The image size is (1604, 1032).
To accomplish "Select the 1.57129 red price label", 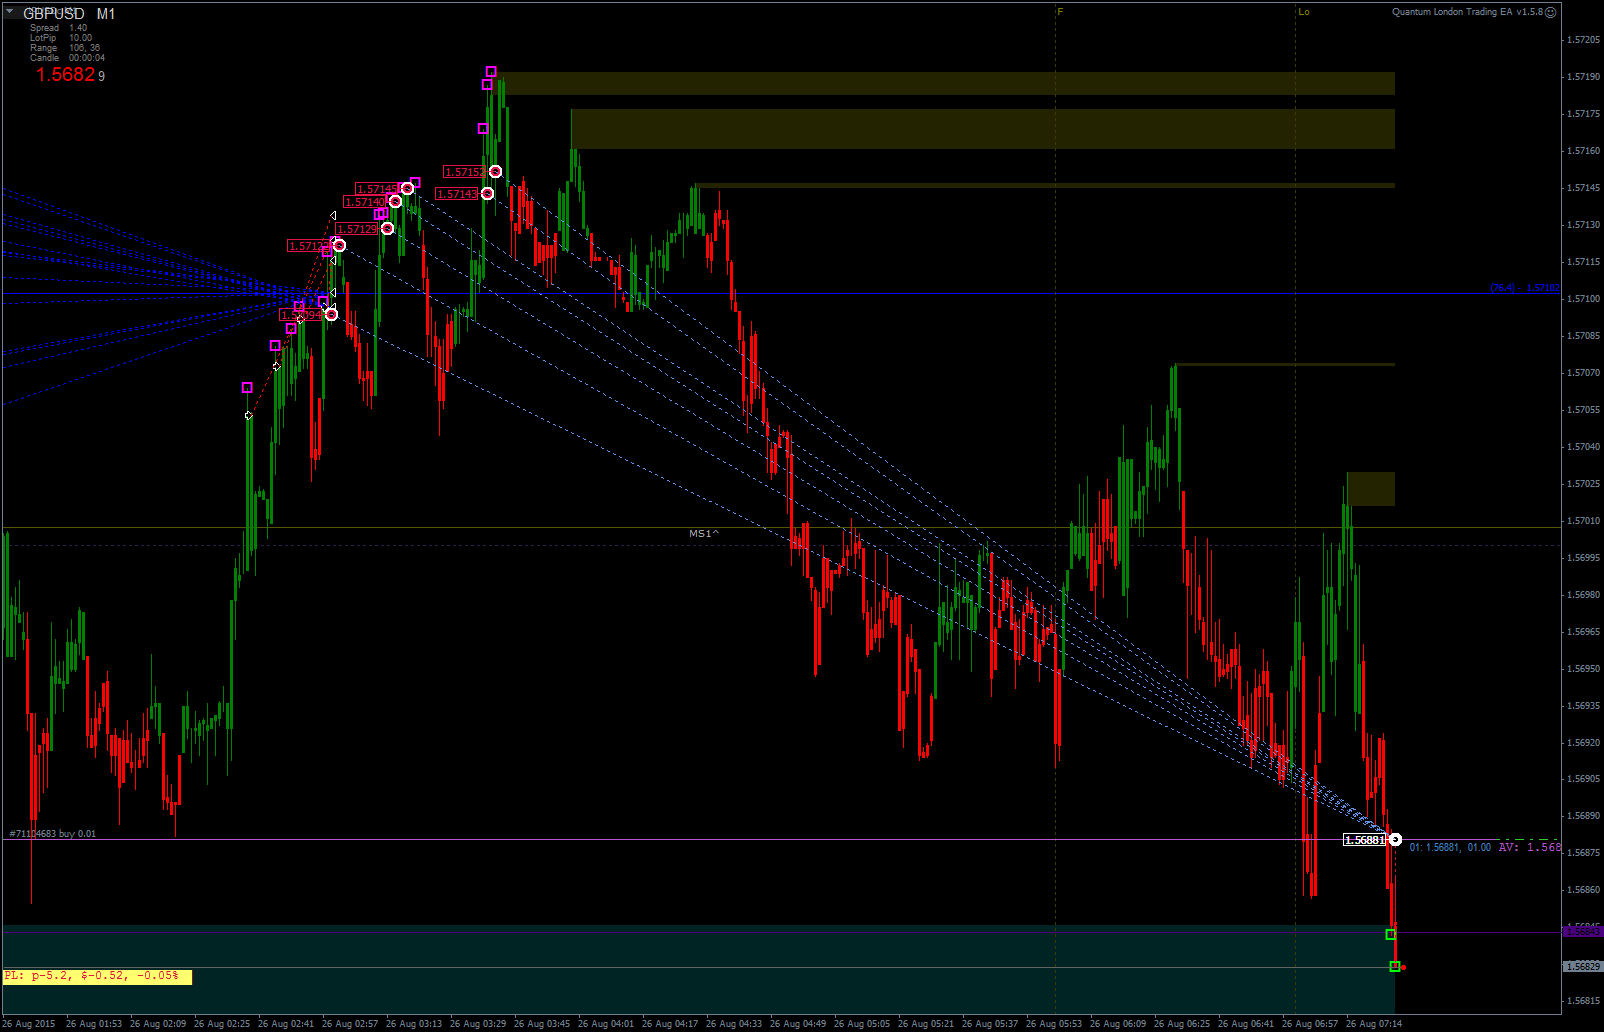I will [x=357, y=229].
